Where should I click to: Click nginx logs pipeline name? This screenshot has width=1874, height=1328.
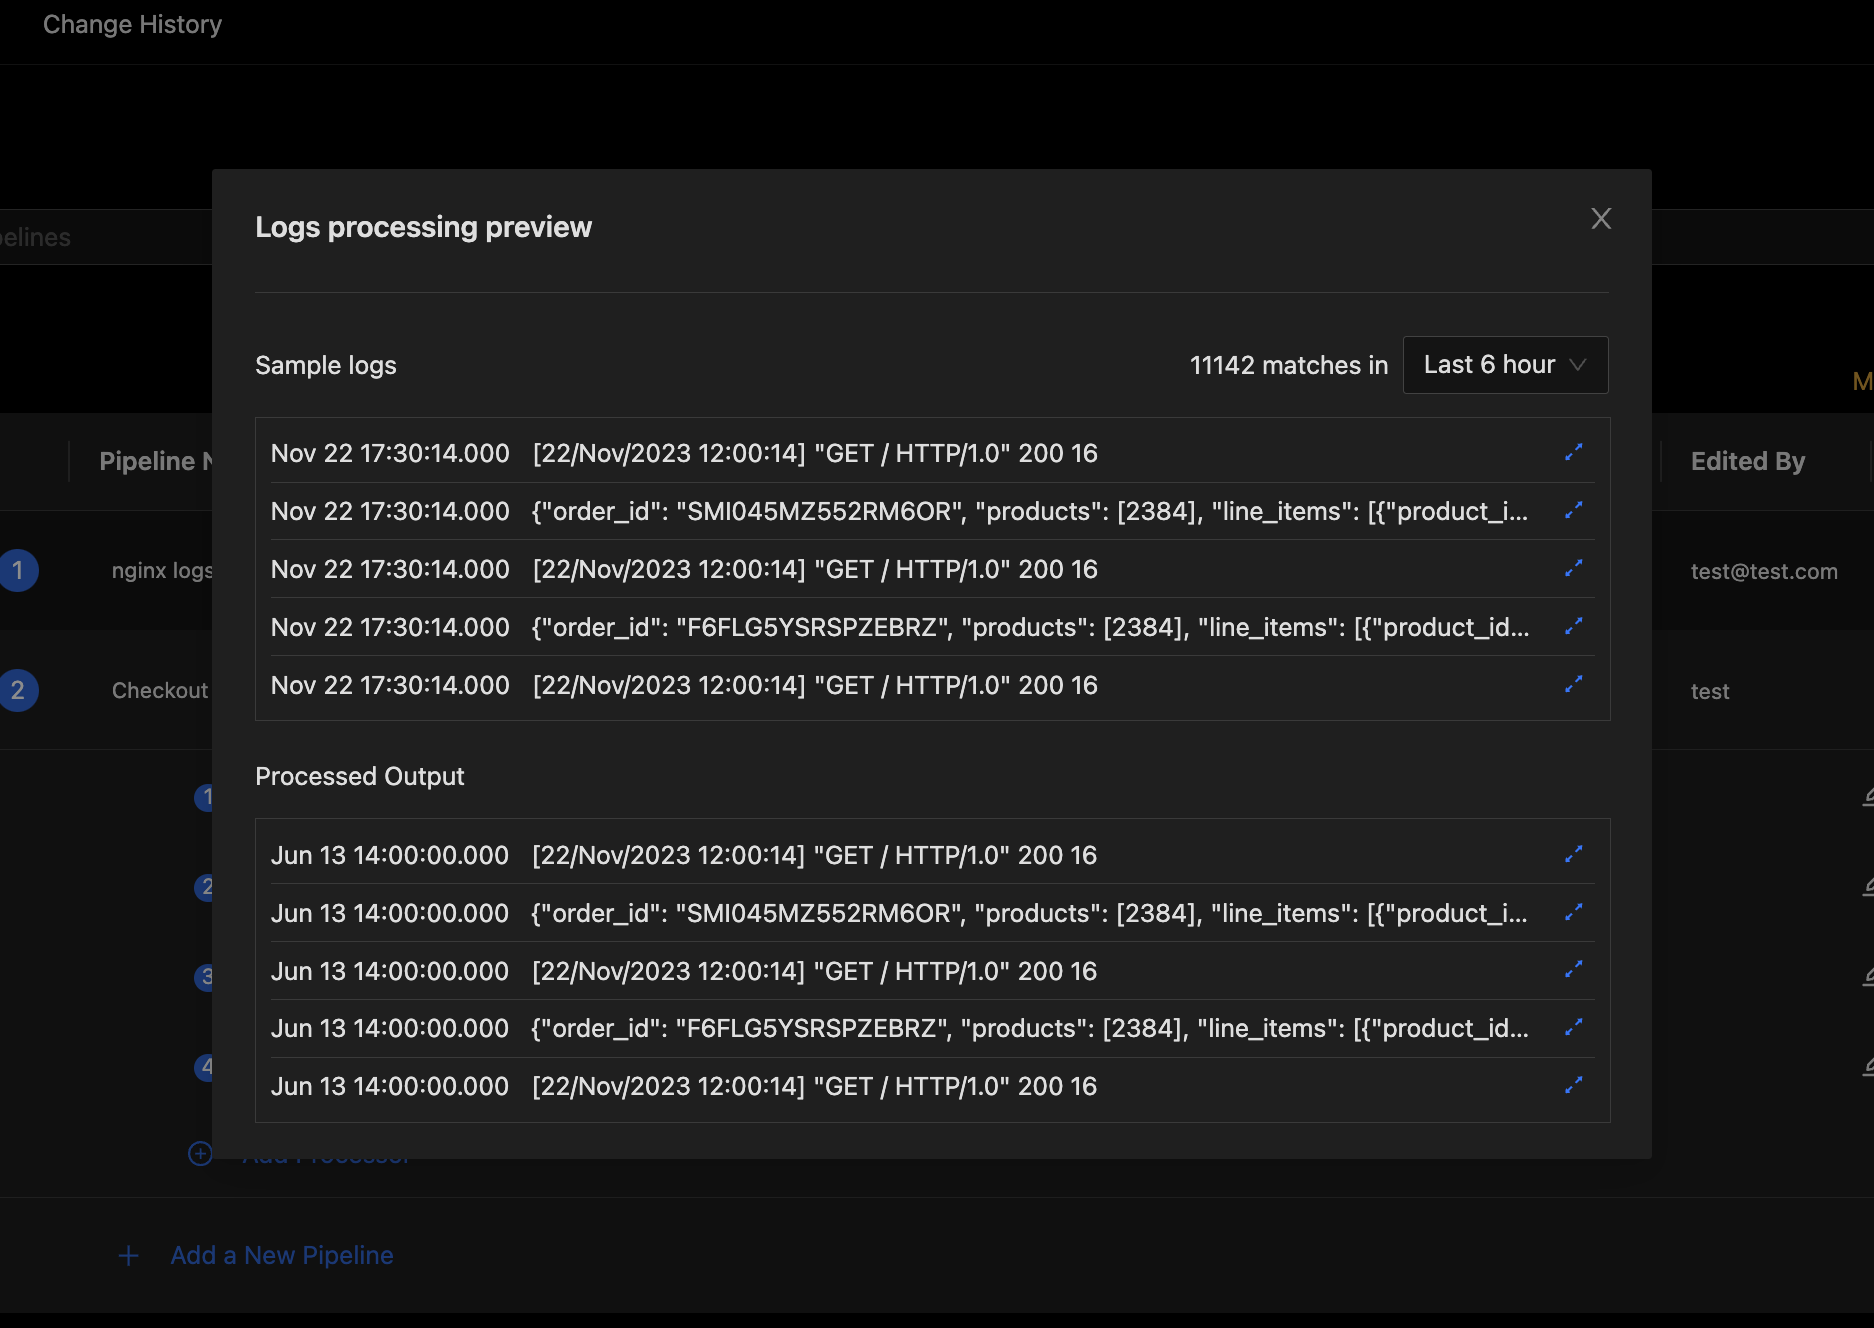[x=162, y=571]
